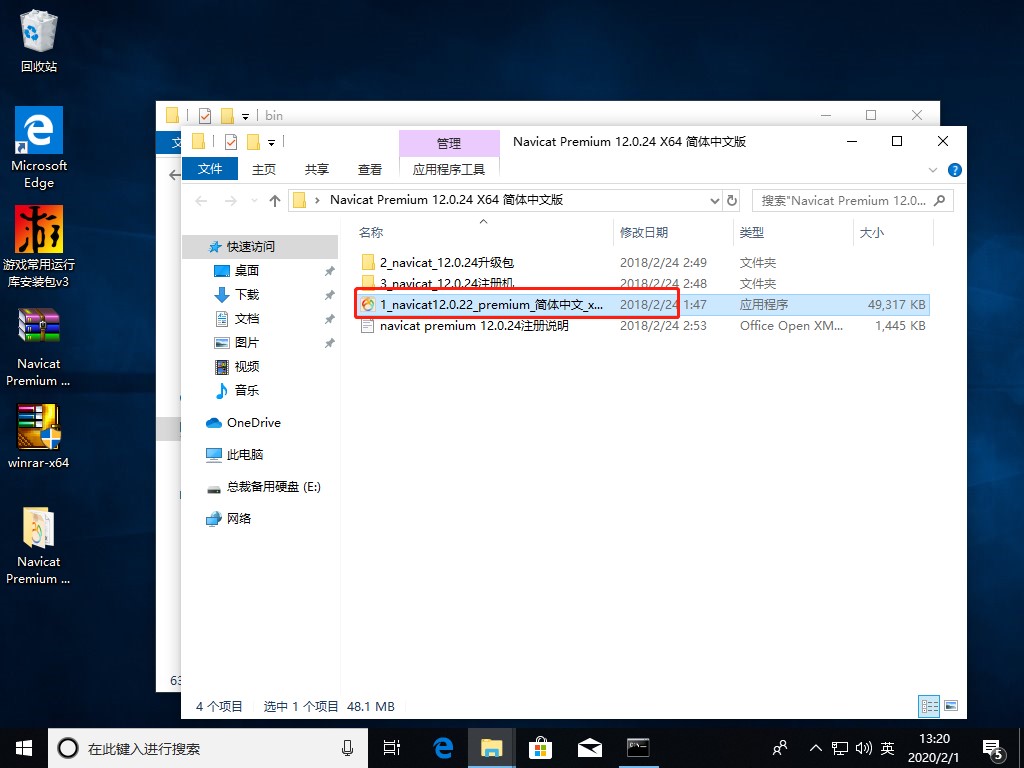
Task: Click the network icon in system tray
Action: pyautogui.click(x=840, y=748)
